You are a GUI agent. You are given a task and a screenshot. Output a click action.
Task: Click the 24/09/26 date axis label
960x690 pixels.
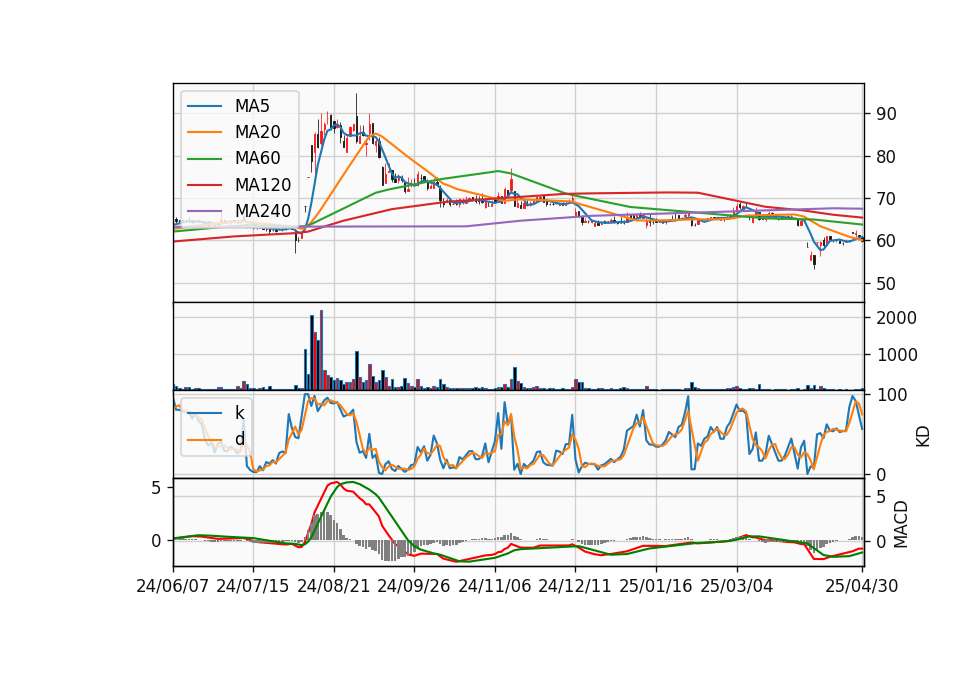[x=414, y=586]
